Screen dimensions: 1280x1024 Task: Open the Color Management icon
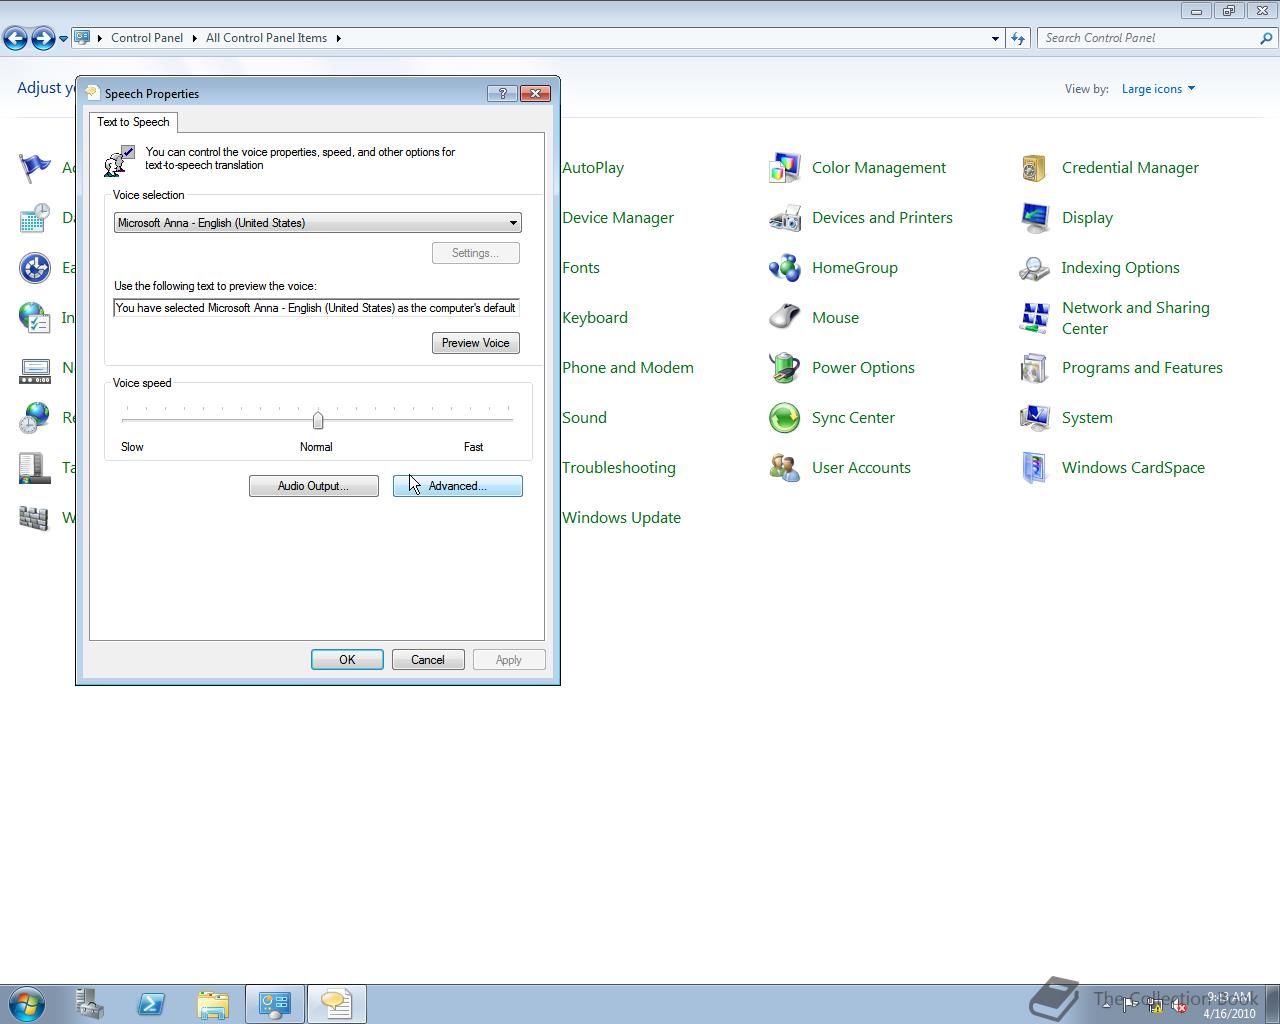[x=785, y=168]
